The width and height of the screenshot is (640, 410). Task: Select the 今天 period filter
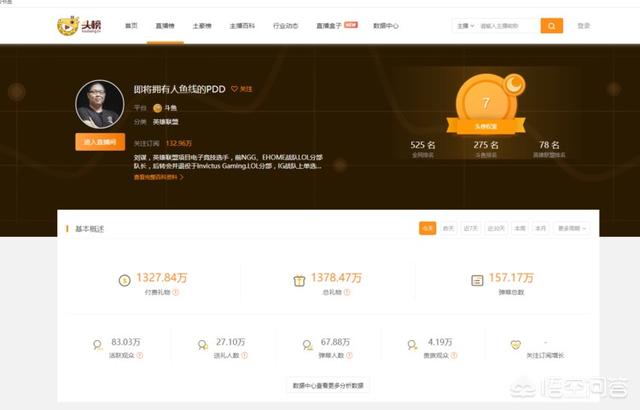click(427, 228)
